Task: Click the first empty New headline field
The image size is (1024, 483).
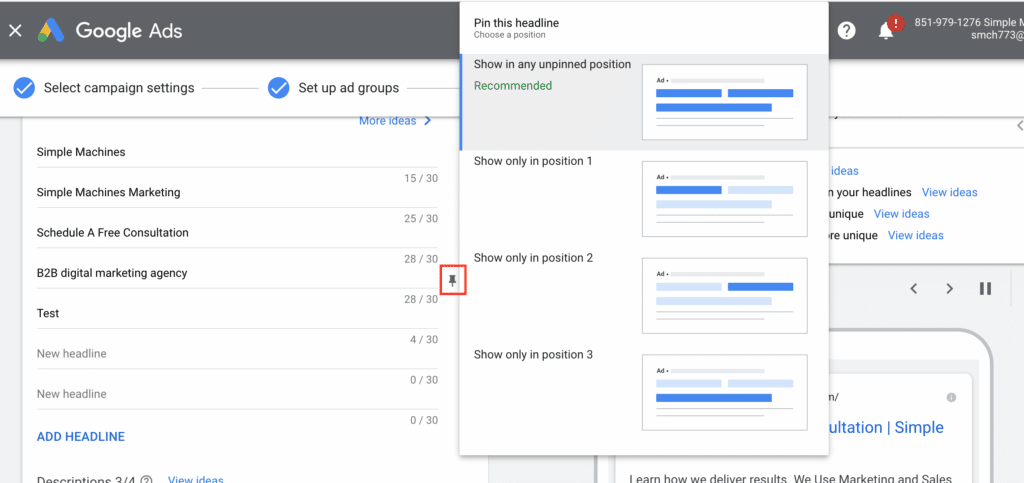Action: tap(237, 354)
